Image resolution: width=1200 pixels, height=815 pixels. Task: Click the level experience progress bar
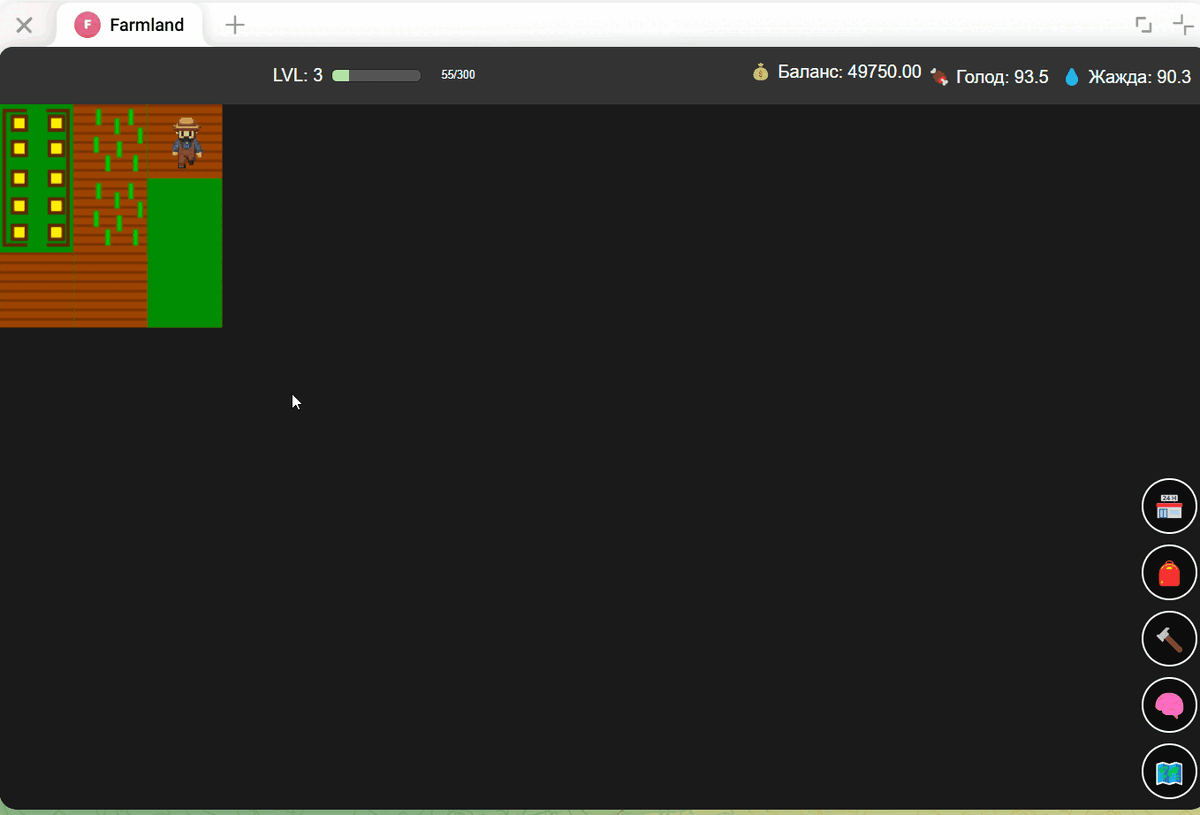pyautogui.click(x=376, y=75)
